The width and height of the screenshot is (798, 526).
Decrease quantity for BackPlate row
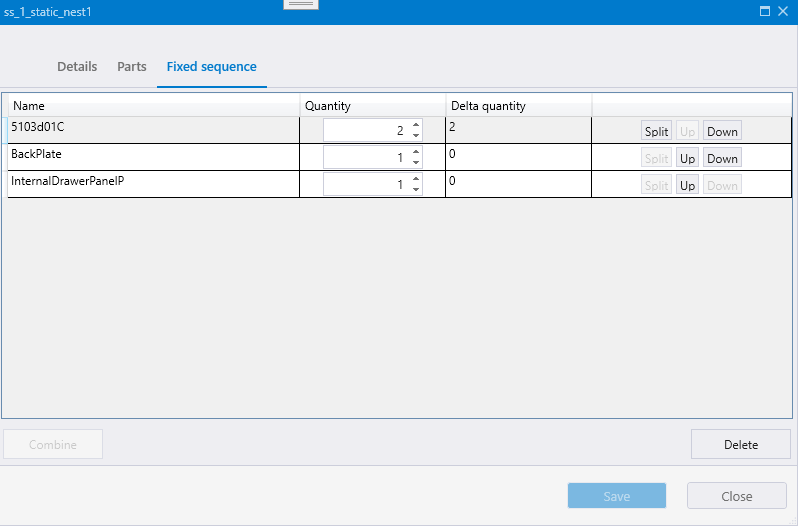pyautogui.click(x=416, y=163)
